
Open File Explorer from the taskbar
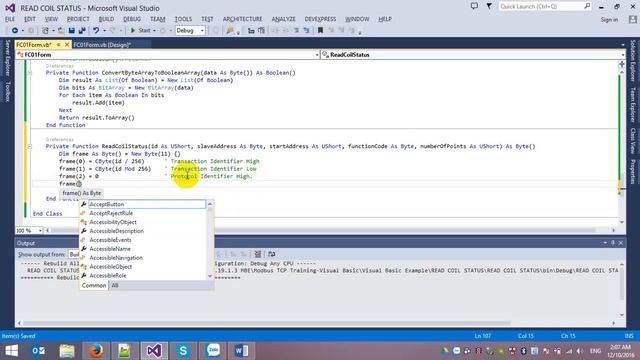tap(67, 351)
